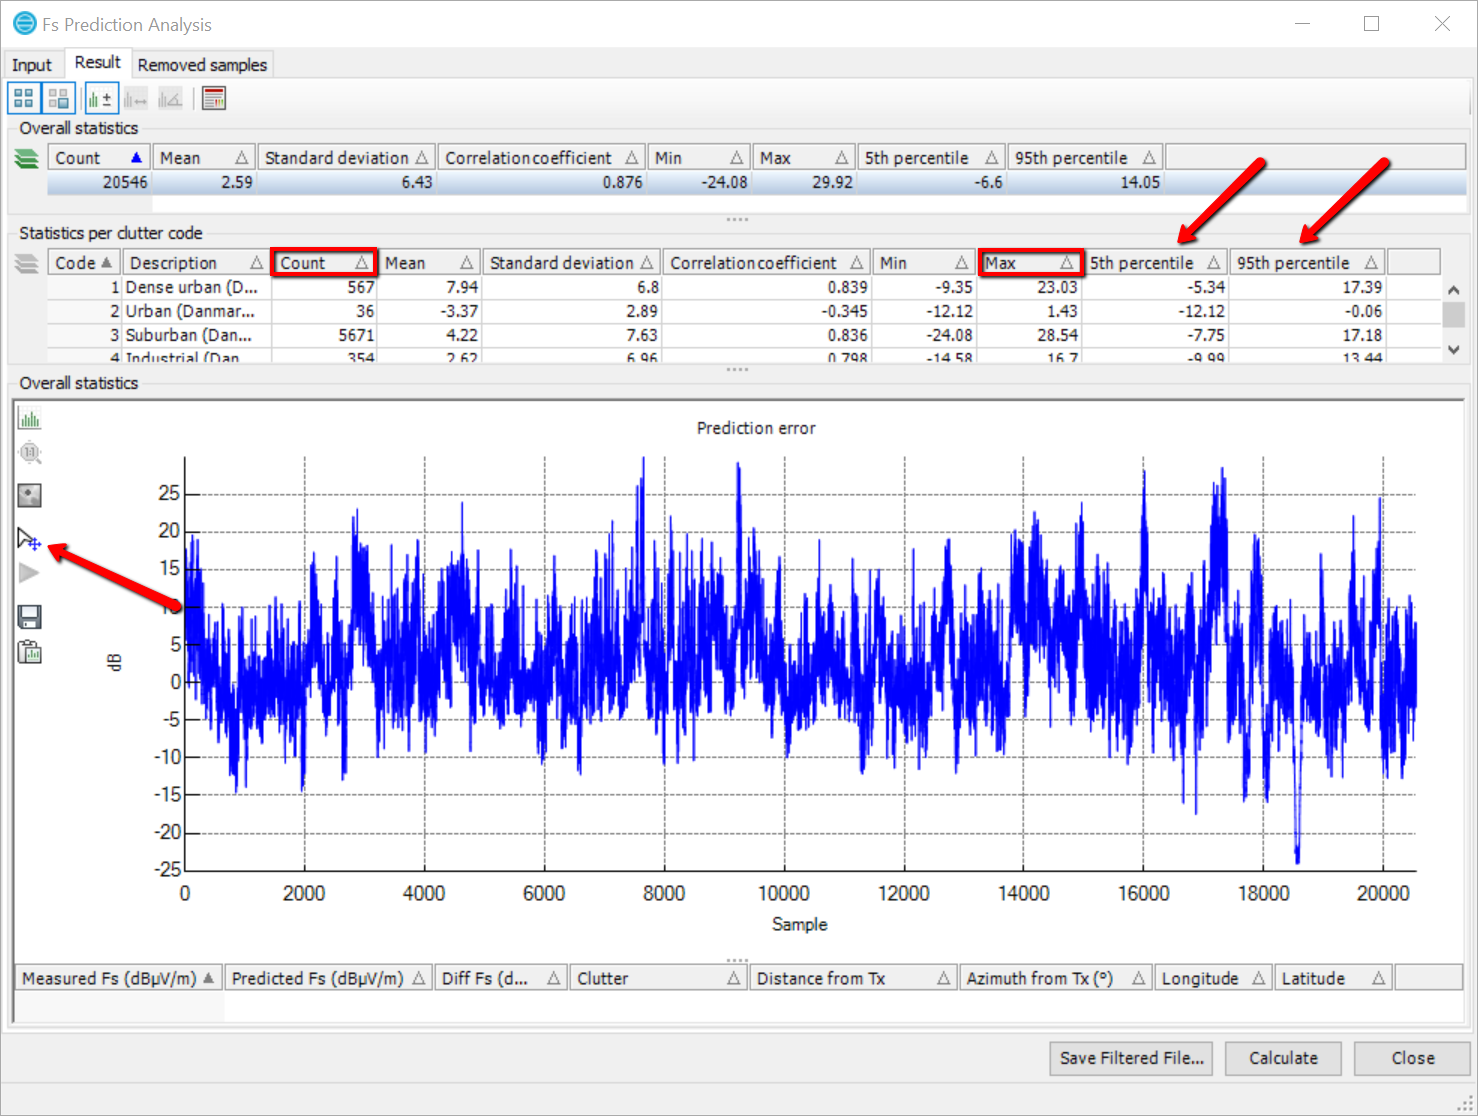The height and width of the screenshot is (1116, 1478).
Task: Open the Removed samples tab
Action: (202, 65)
